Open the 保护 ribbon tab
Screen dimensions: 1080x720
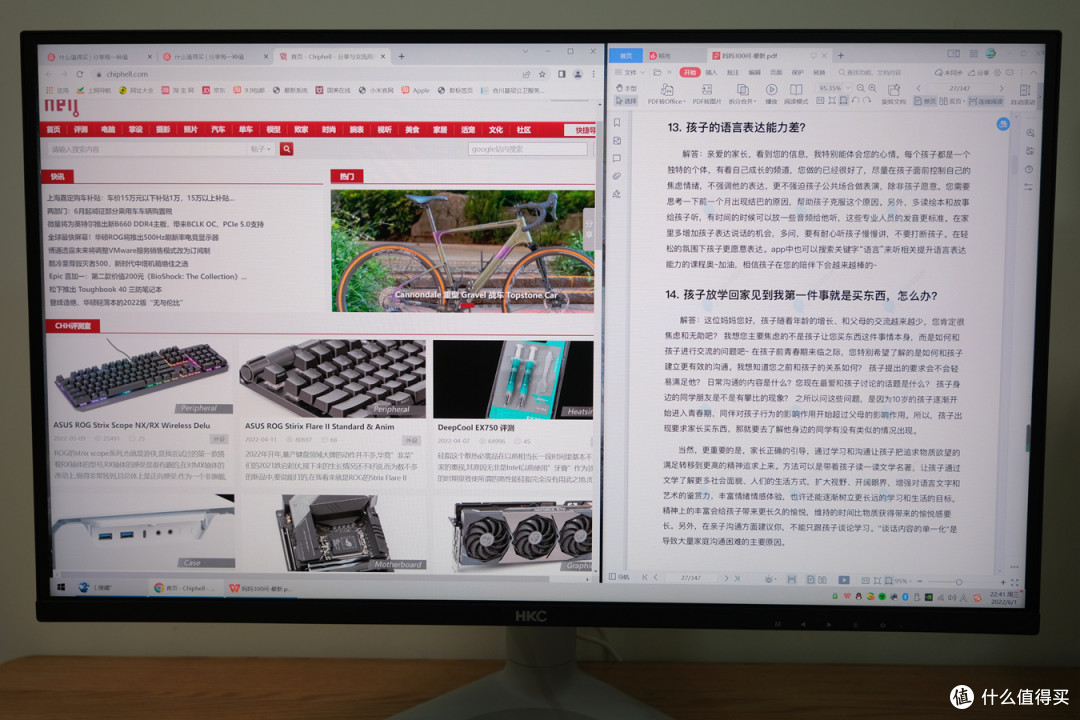(798, 72)
